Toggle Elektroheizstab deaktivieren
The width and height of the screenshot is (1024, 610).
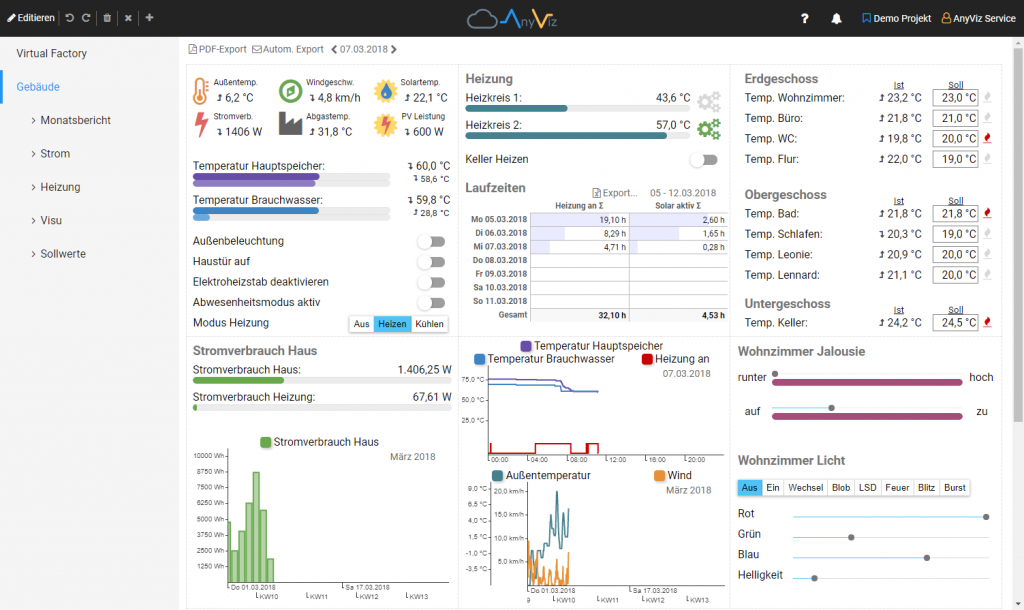[431, 281]
